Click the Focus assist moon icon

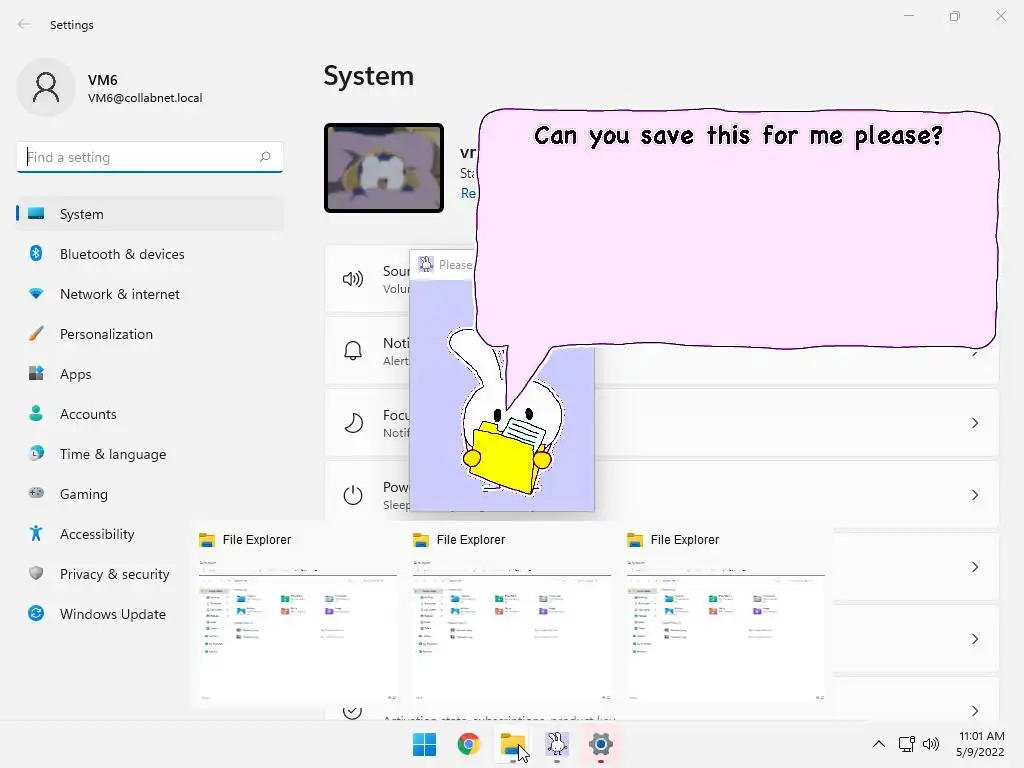(x=353, y=423)
